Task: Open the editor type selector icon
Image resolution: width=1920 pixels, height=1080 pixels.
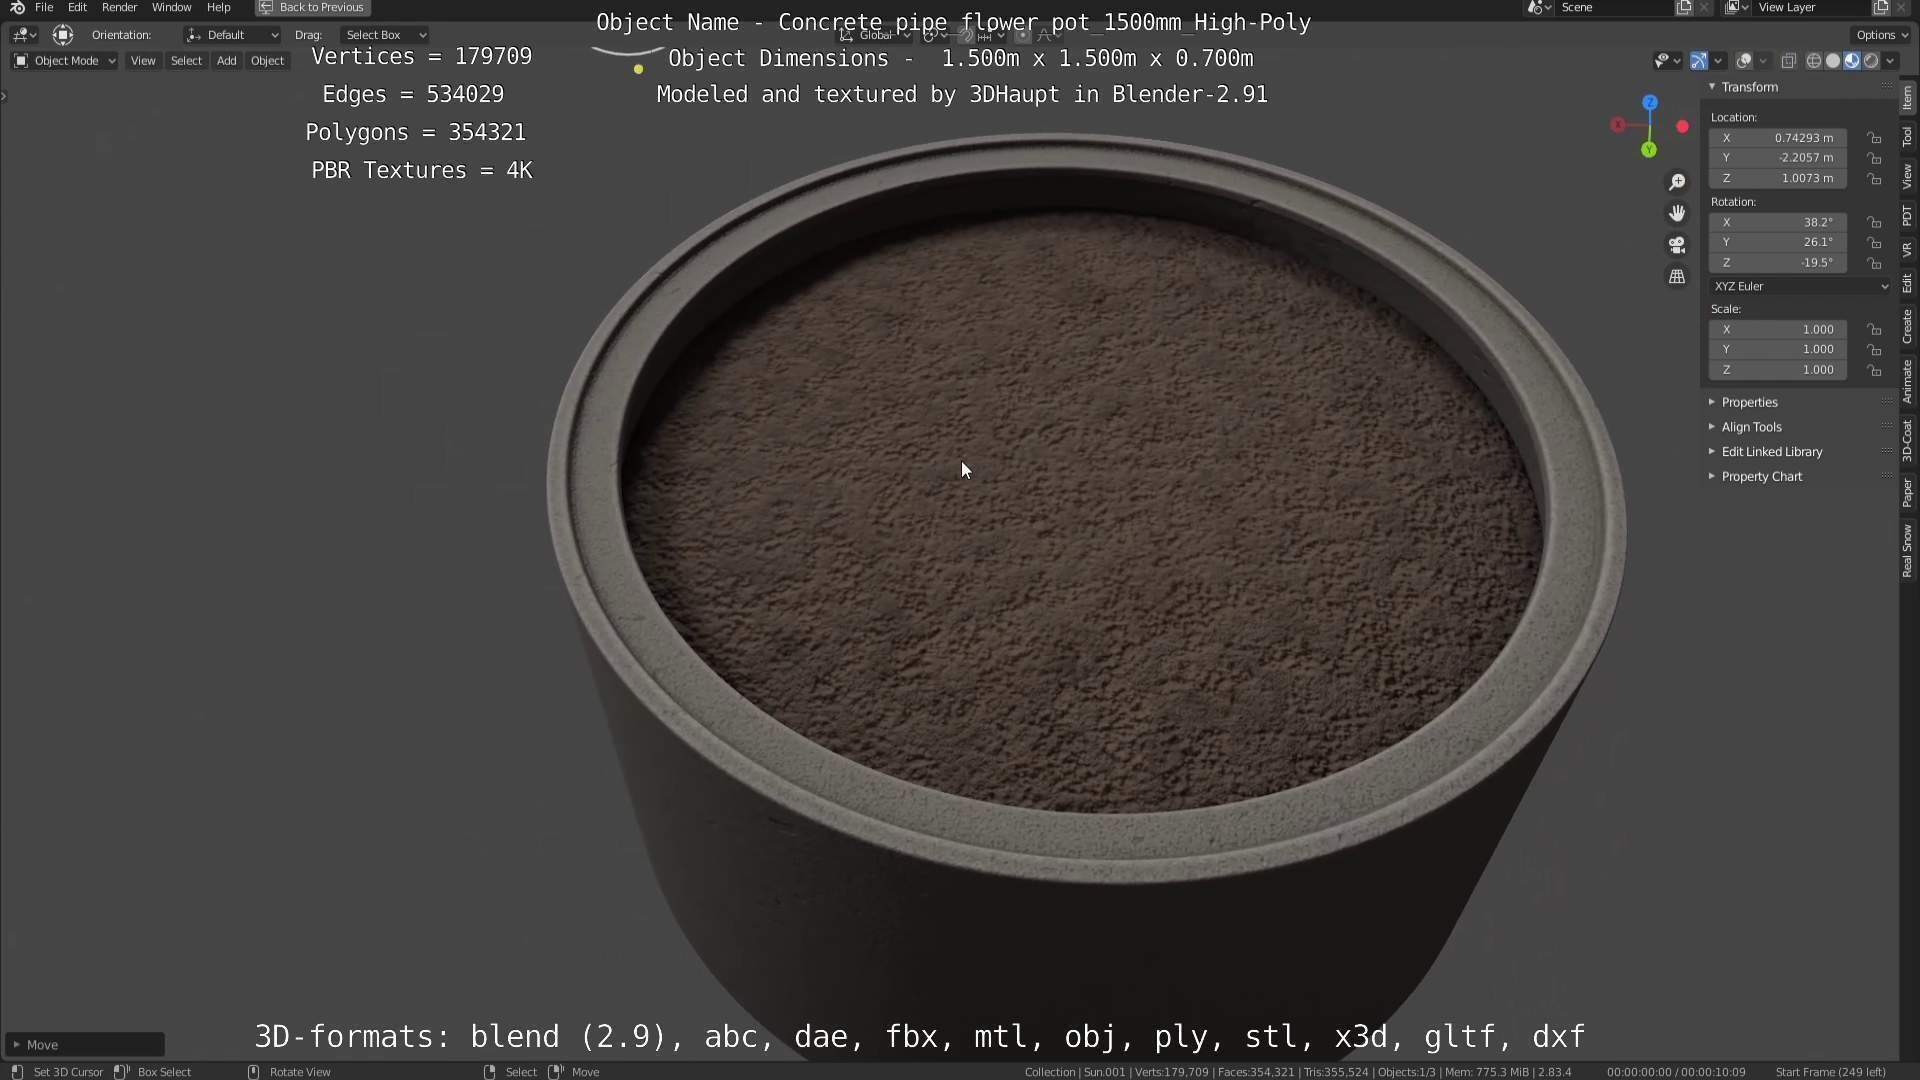Action: click(23, 35)
